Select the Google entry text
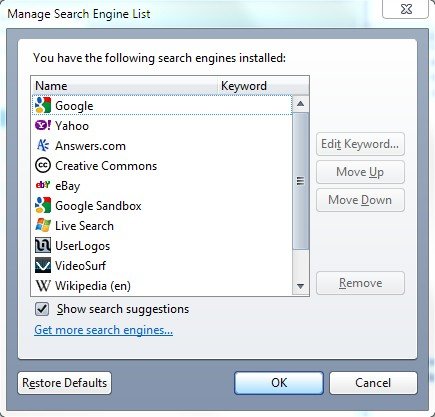 coord(74,106)
